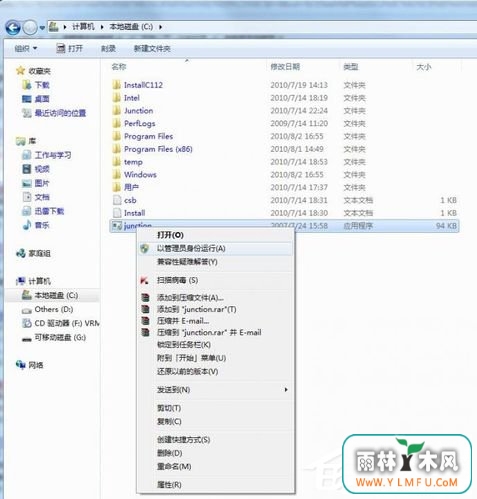Choose 压缩到 "junction.rar" 并 E-mail

coord(215,332)
